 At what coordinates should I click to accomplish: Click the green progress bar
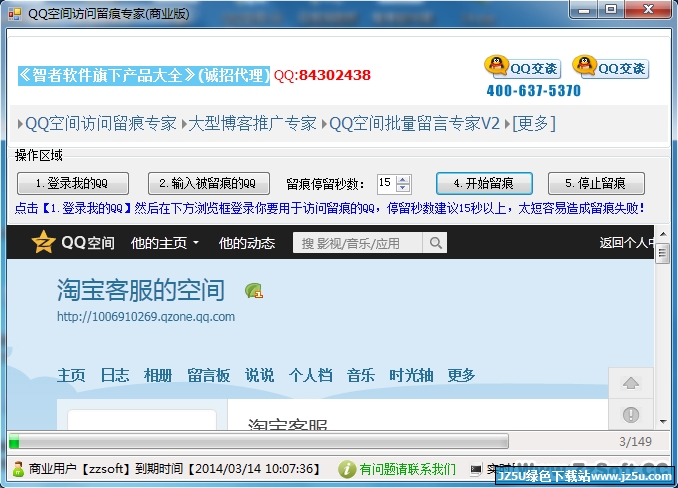point(259,442)
